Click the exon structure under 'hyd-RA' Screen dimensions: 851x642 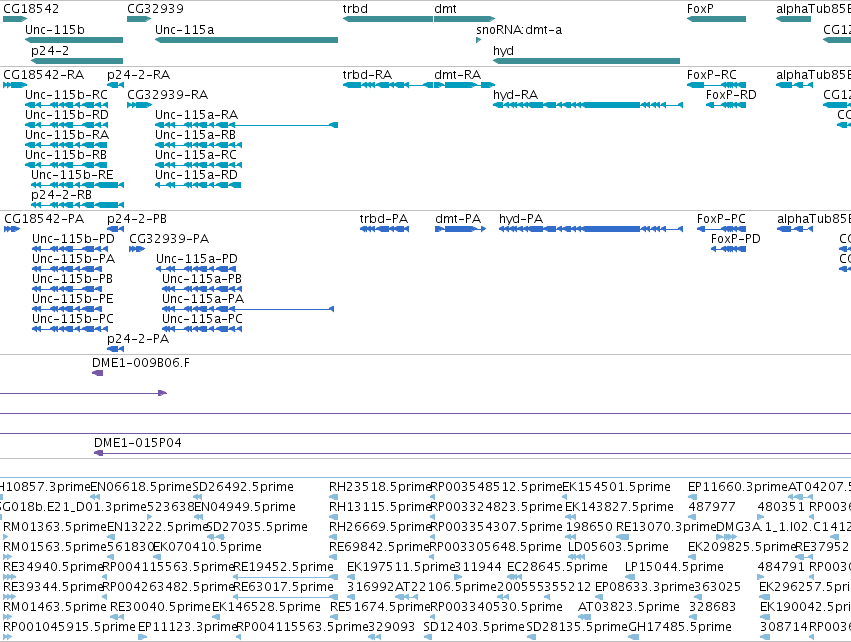[x=588, y=105]
